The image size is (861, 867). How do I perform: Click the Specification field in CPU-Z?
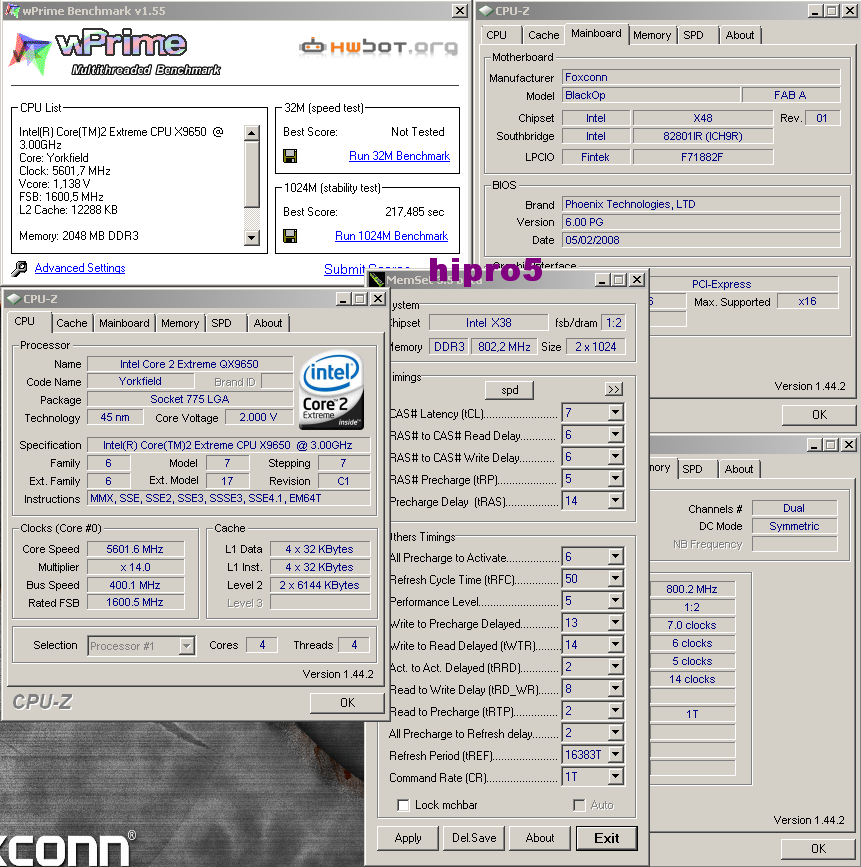[228, 445]
